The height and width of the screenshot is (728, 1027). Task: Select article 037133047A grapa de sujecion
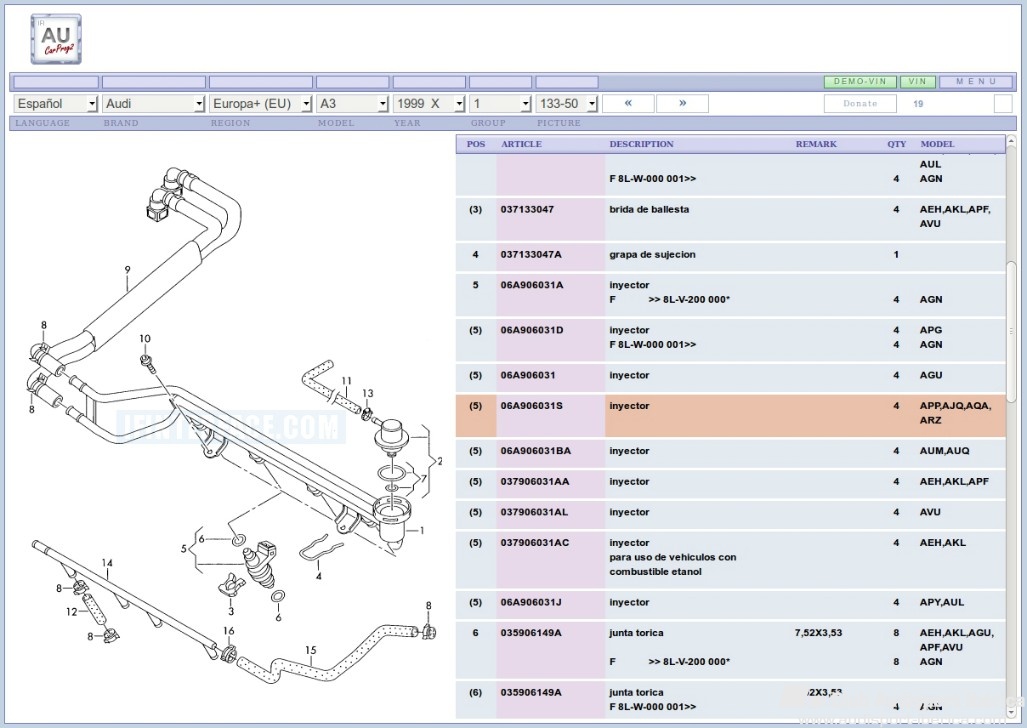[x=531, y=255]
